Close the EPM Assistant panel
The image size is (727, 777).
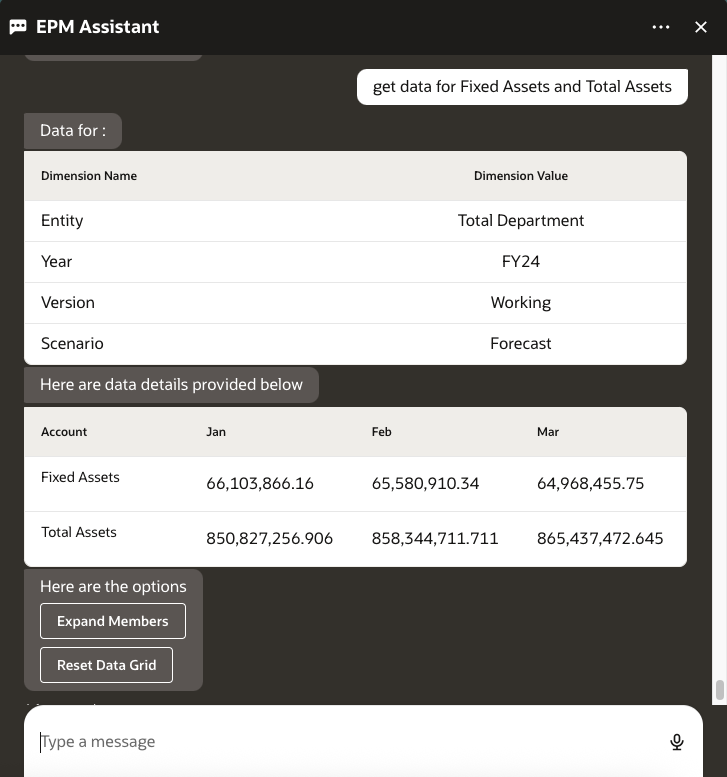(701, 27)
